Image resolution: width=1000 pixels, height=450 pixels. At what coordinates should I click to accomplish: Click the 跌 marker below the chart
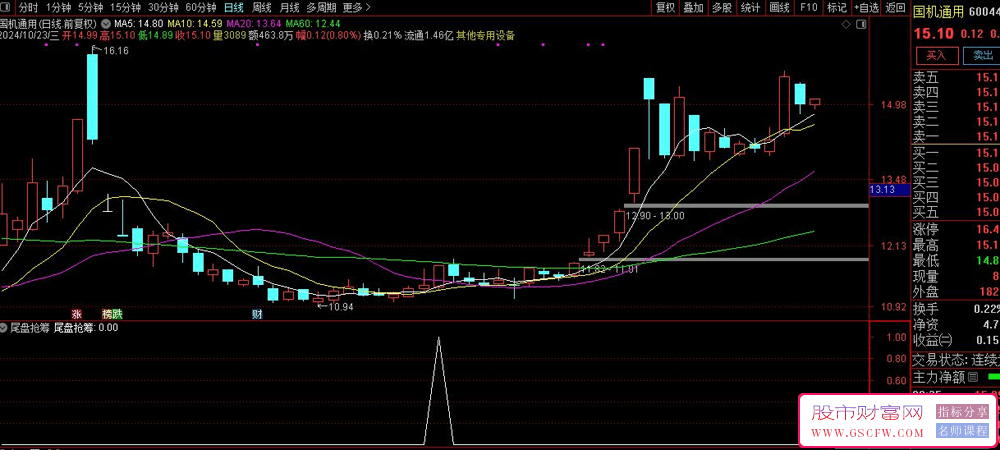click(x=117, y=314)
